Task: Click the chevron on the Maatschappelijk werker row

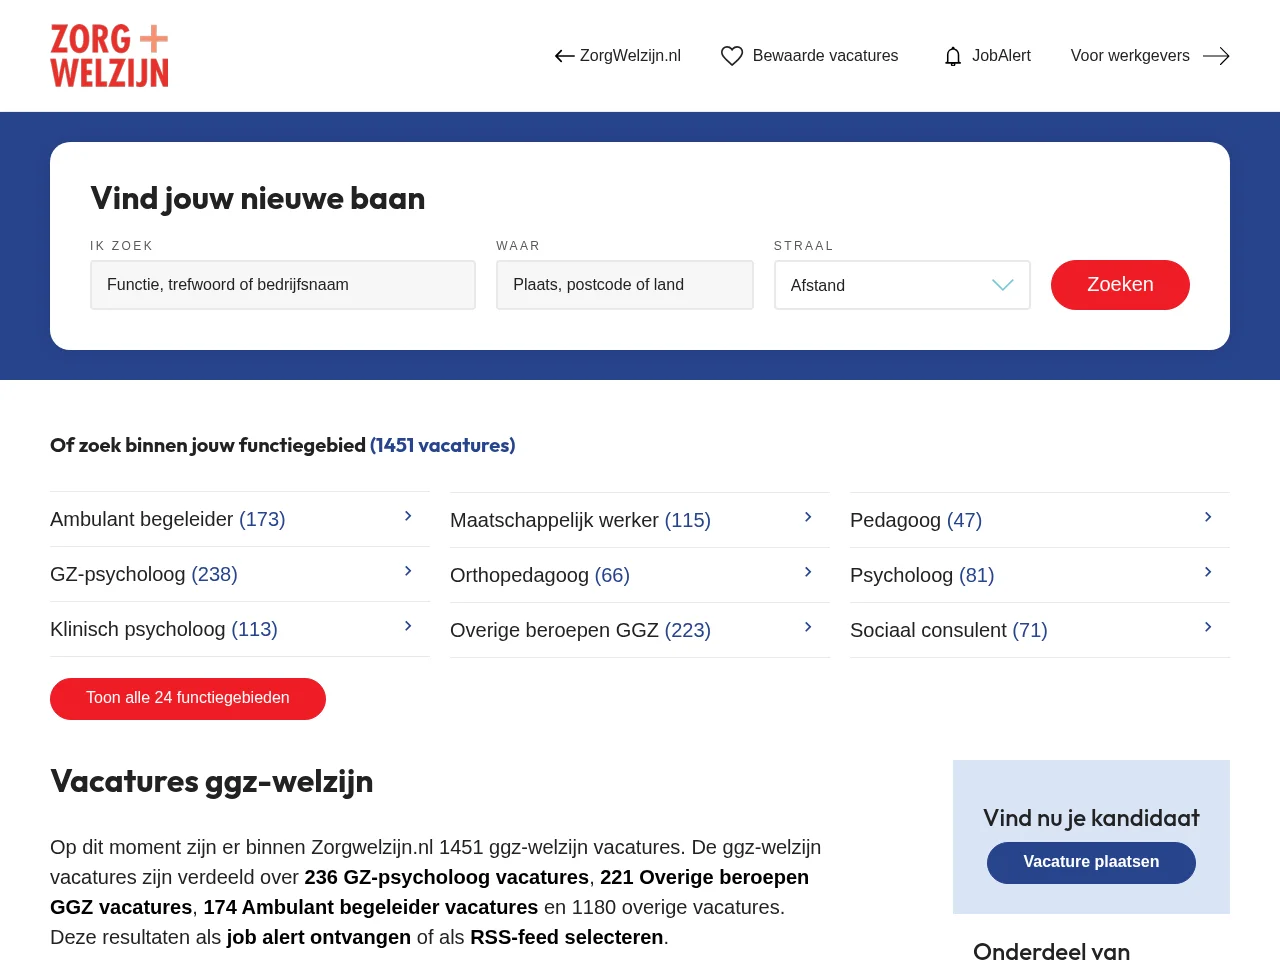Action: click(x=808, y=517)
